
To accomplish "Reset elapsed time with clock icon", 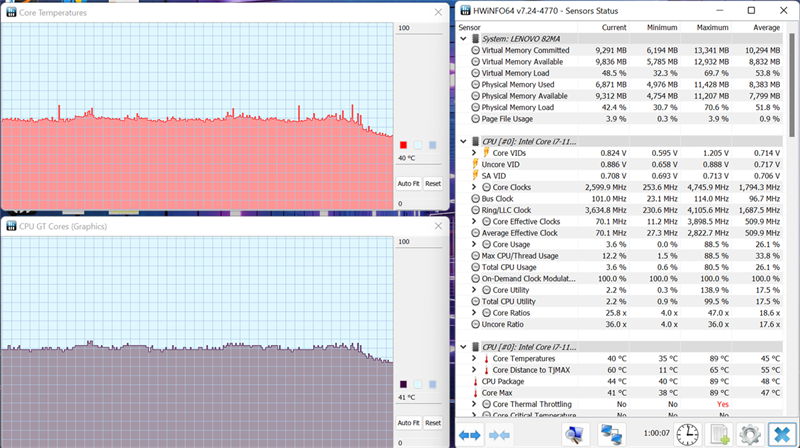I will 687,435.
